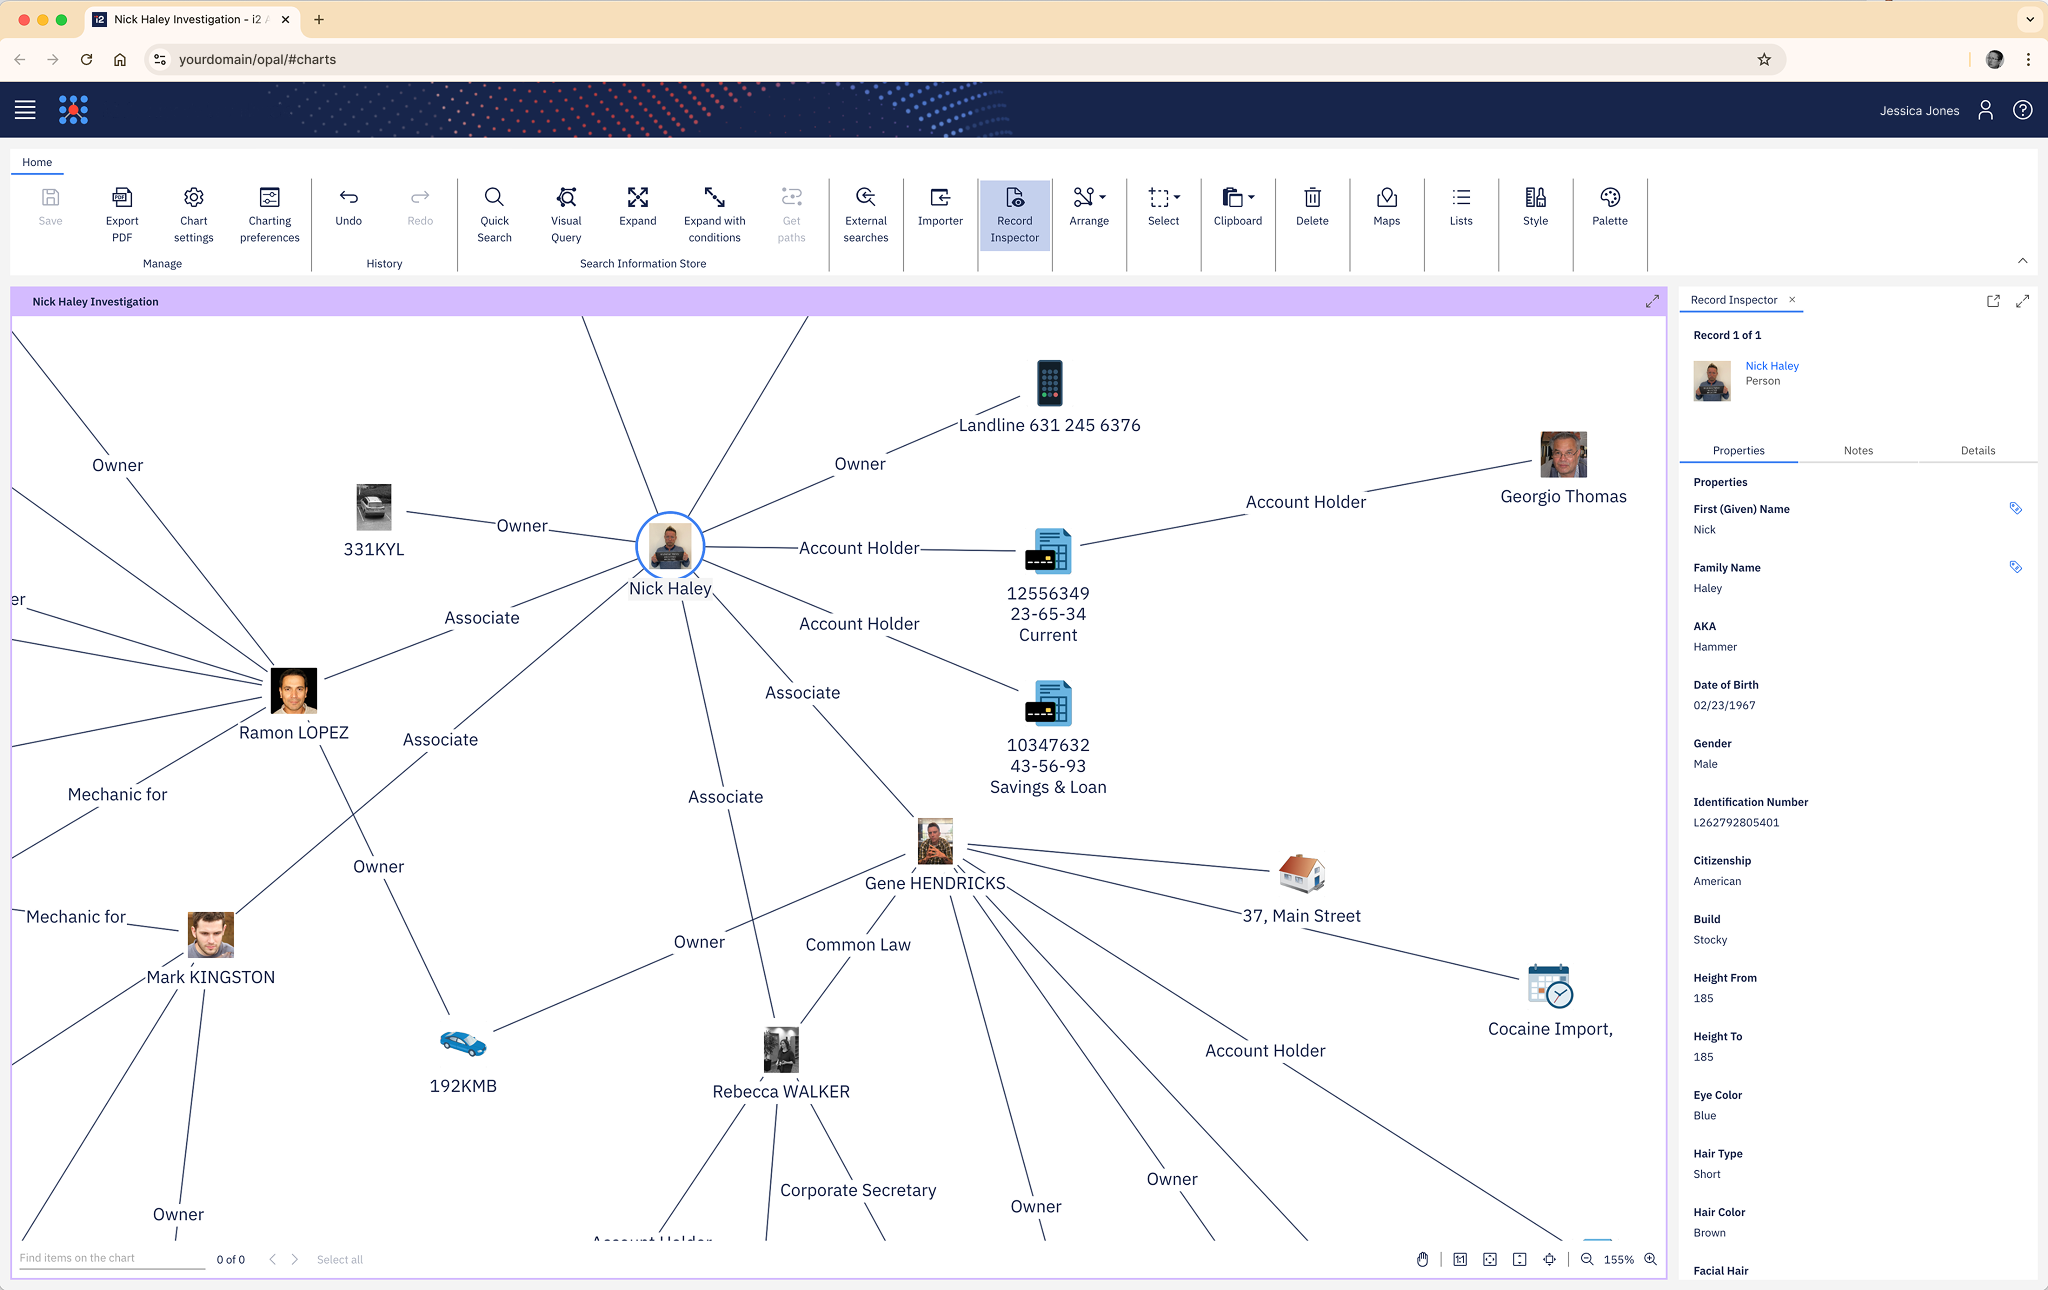This screenshot has height=1290, width=2048.
Task: Reload the browser page
Action: (87, 60)
